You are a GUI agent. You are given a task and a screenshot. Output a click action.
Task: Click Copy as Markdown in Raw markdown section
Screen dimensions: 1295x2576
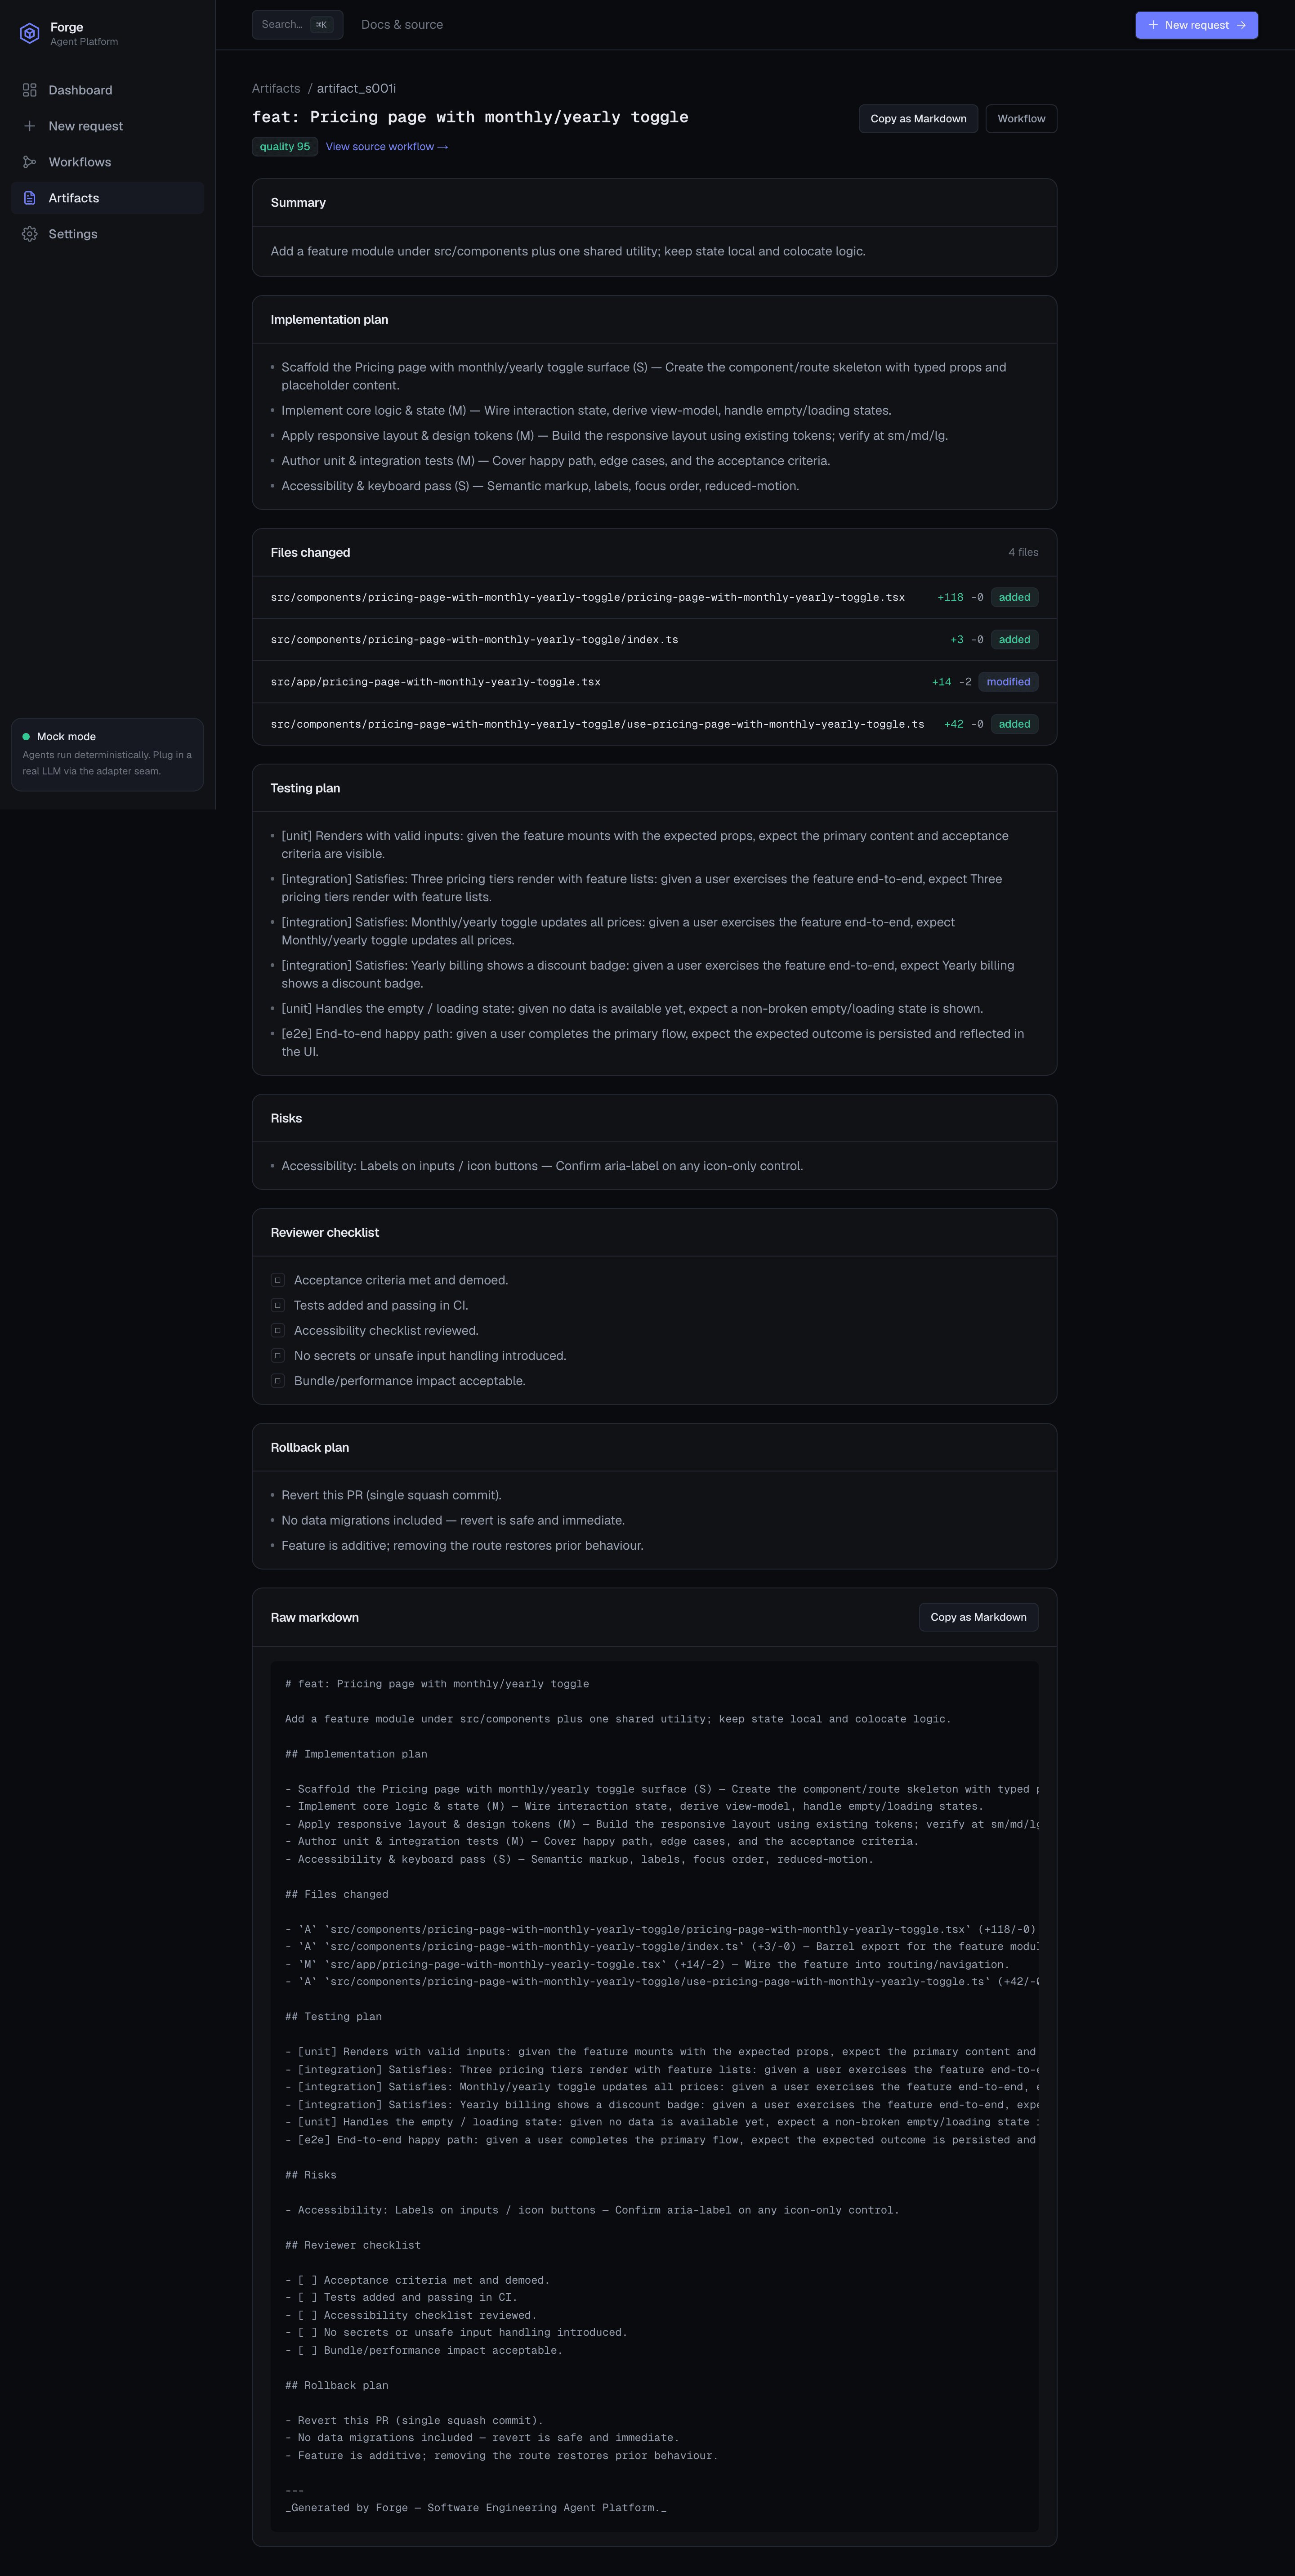click(978, 1617)
